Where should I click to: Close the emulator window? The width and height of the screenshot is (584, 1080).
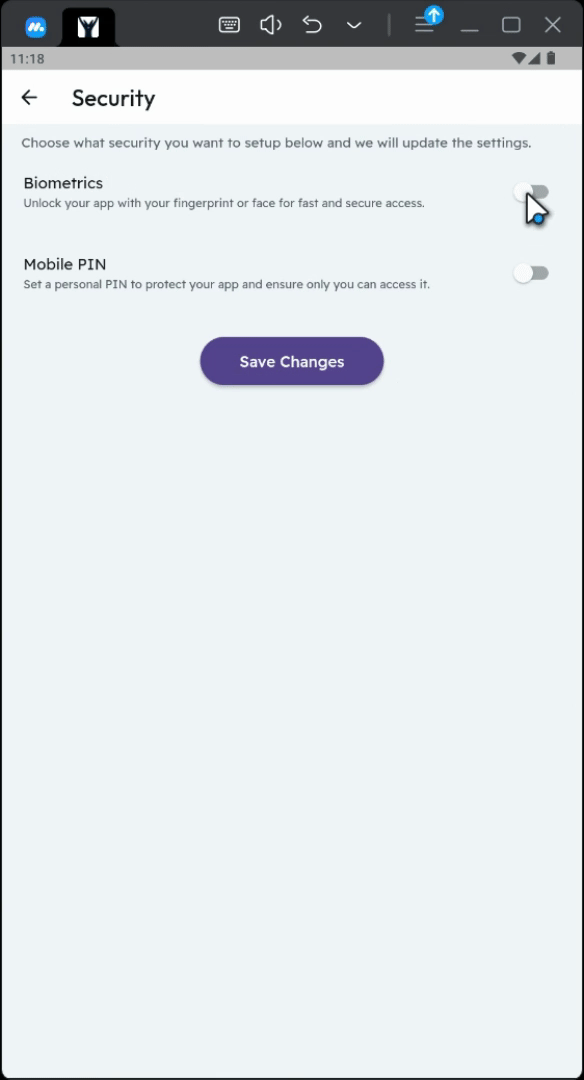click(x=553, y=25)
